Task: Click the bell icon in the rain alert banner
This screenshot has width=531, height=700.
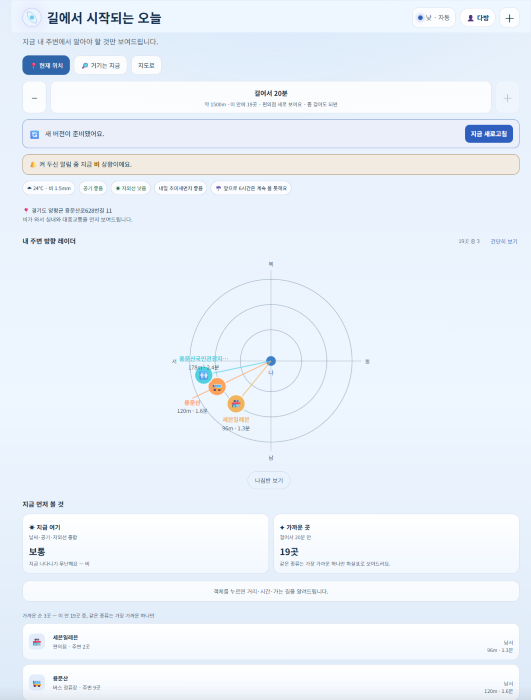Action: pos(33,164)
